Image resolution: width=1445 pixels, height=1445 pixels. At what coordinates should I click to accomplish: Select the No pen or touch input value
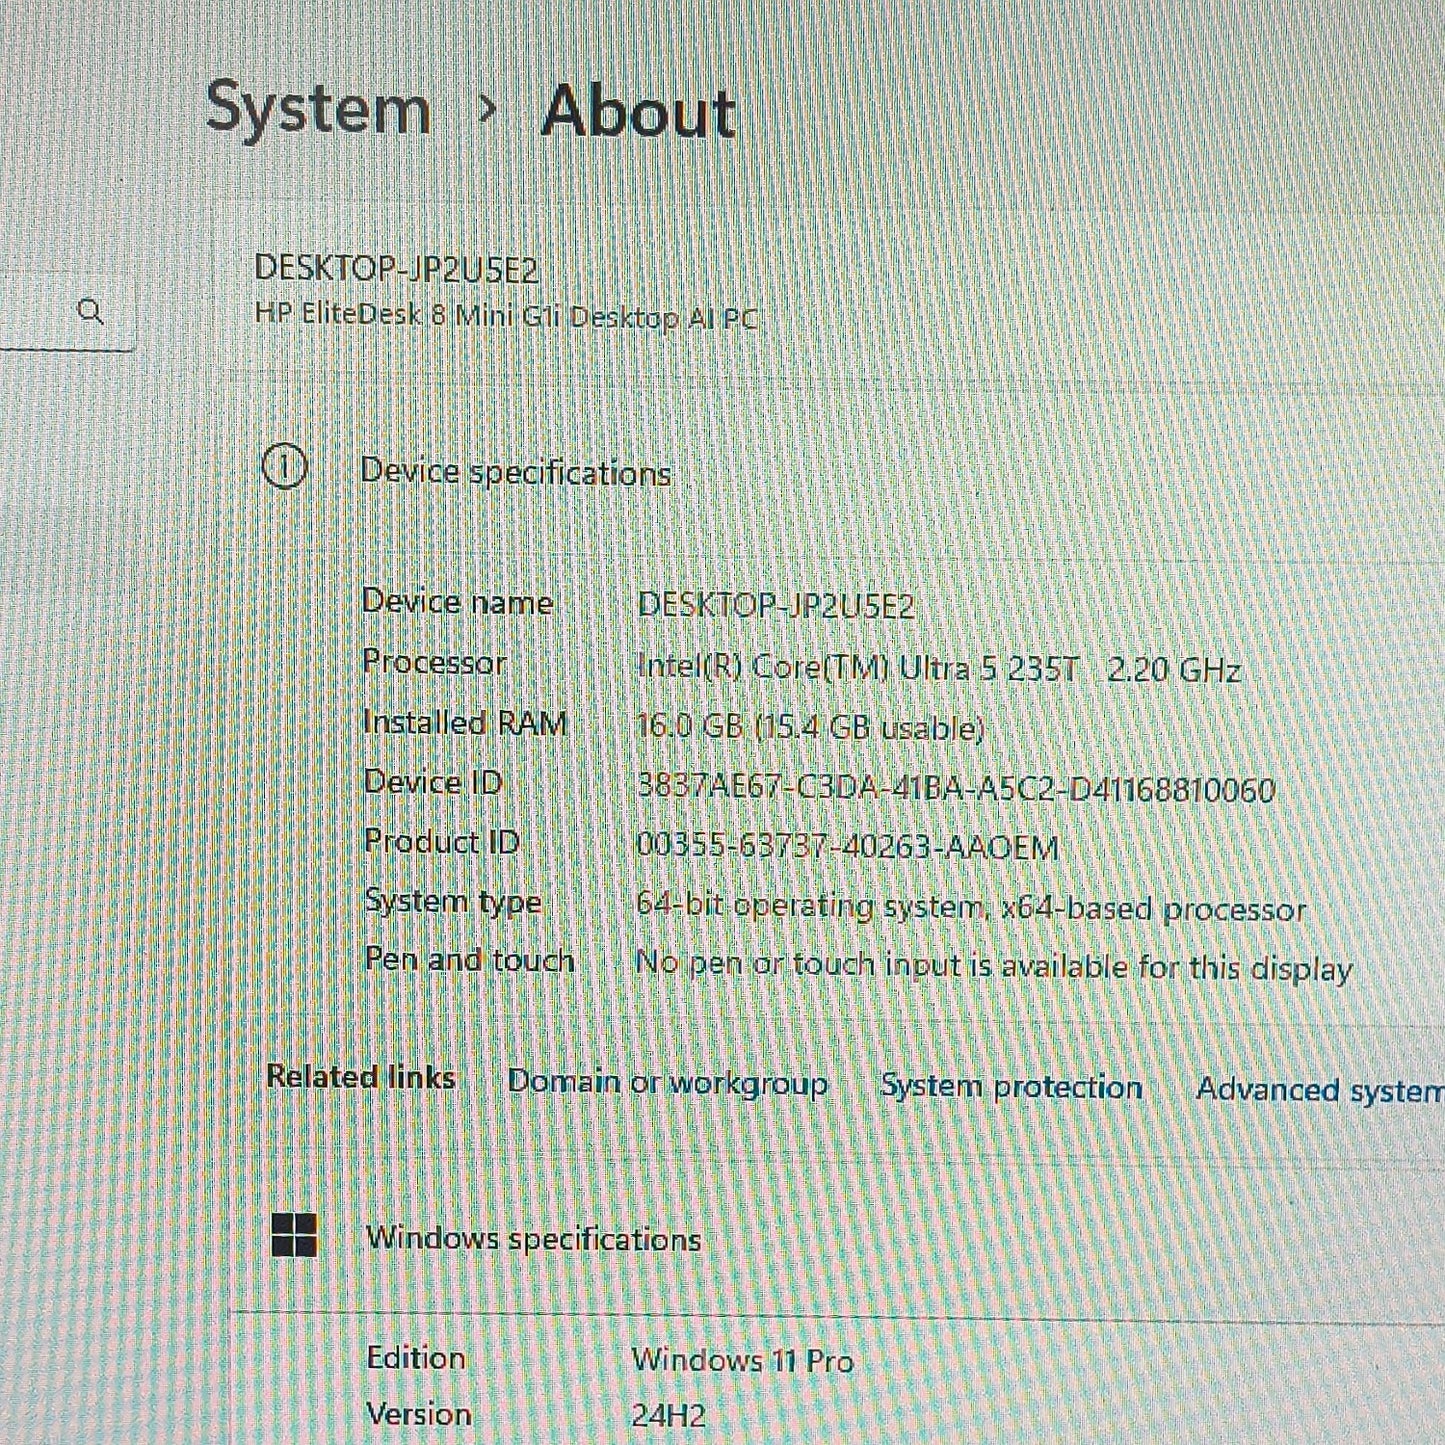coord(994,966)
